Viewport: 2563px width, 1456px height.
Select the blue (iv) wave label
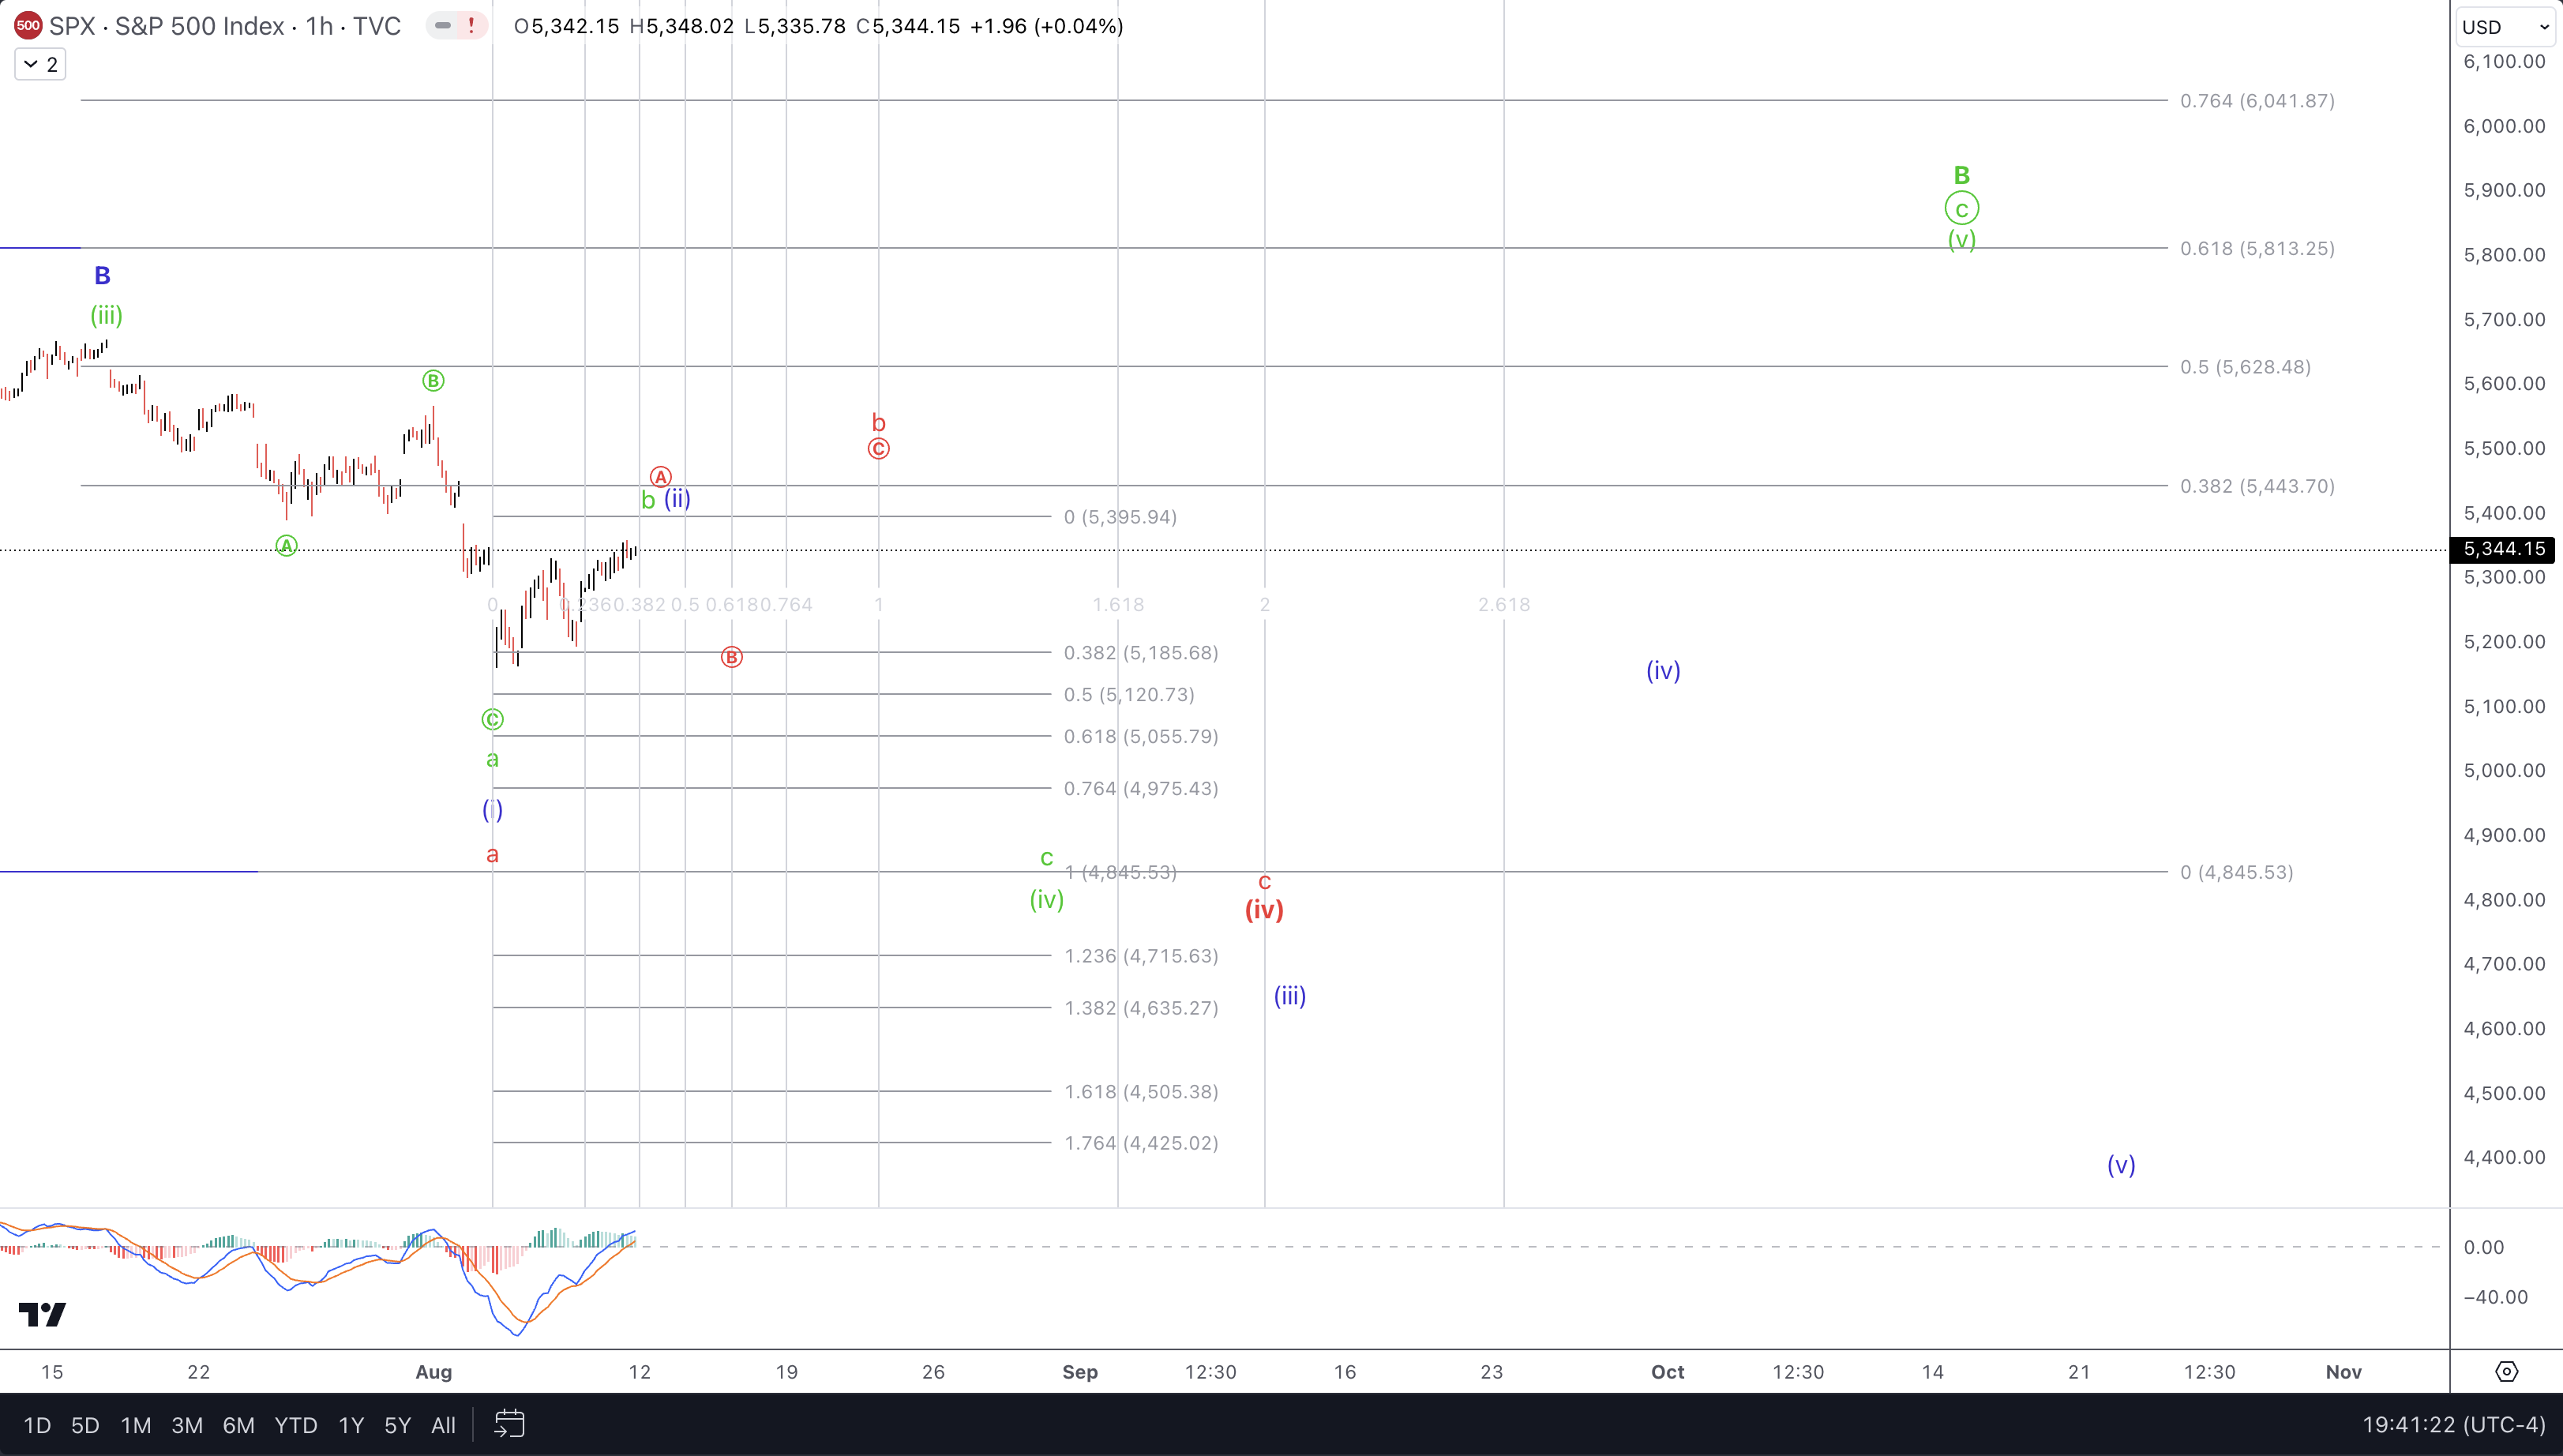(x=1663, y=670)
